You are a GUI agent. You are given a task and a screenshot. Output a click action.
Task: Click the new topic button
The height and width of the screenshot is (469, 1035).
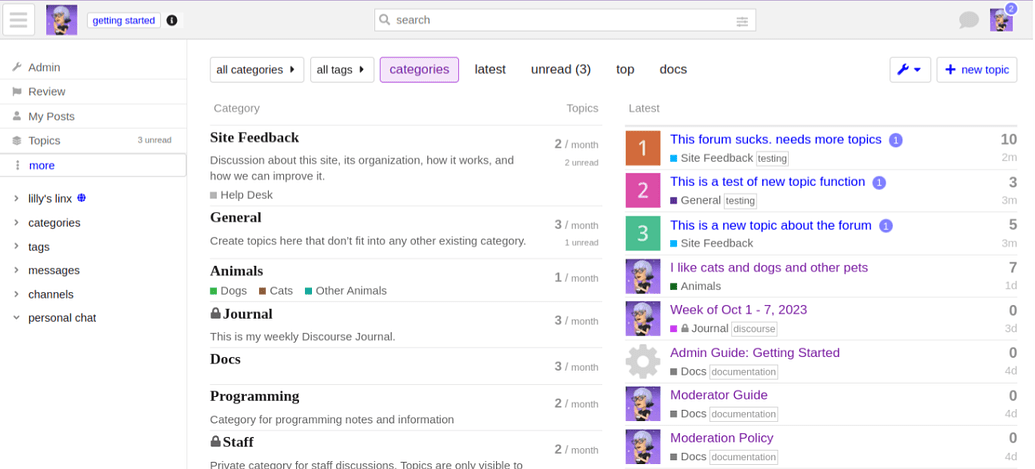pos(976,69)
